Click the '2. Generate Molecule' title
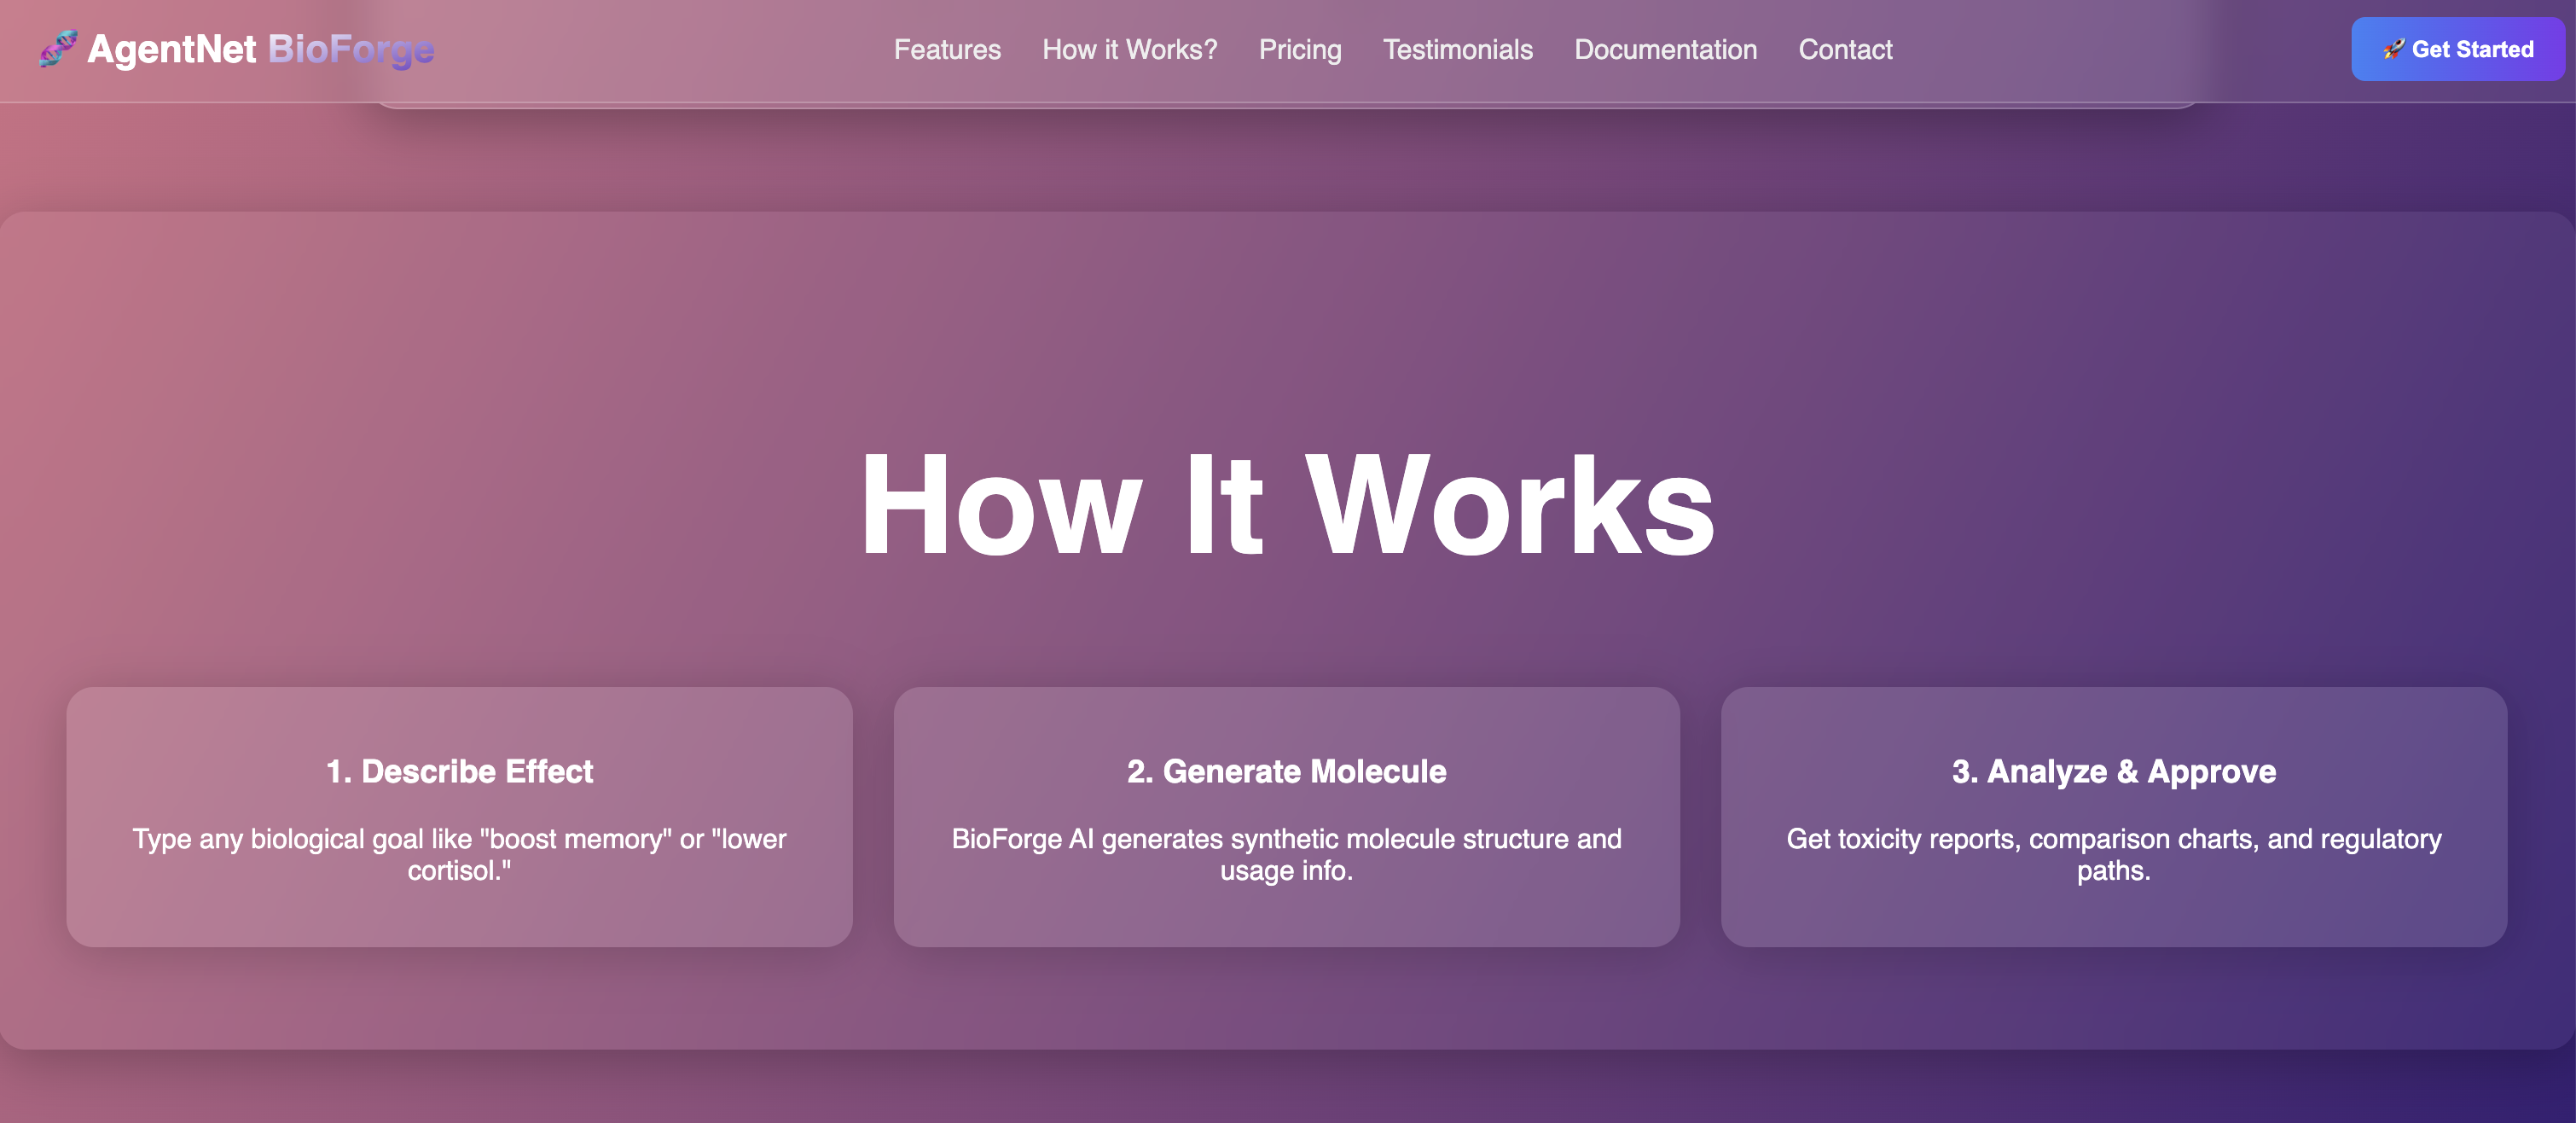 pos(1286,771)
